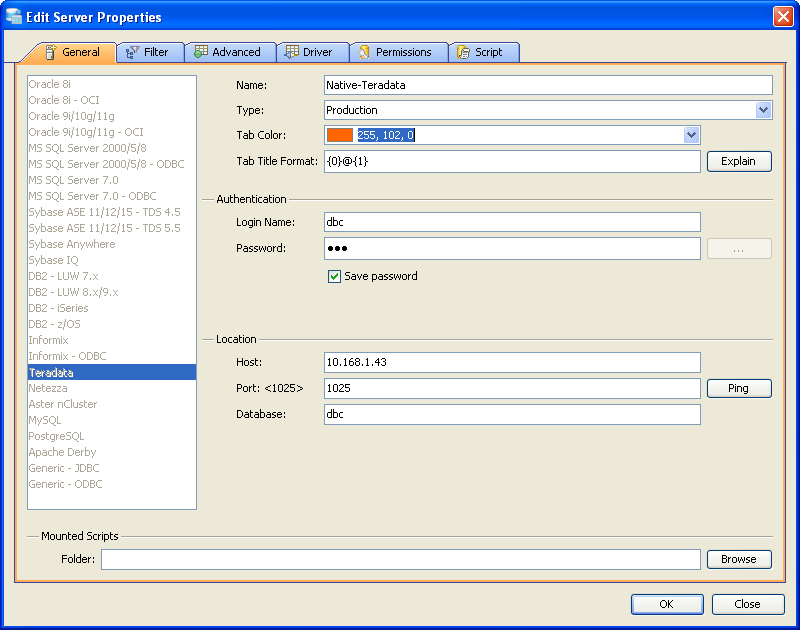The image size is (800, 630).
Task: Click the Advanced tab grid icon
Action: (201, 52)
